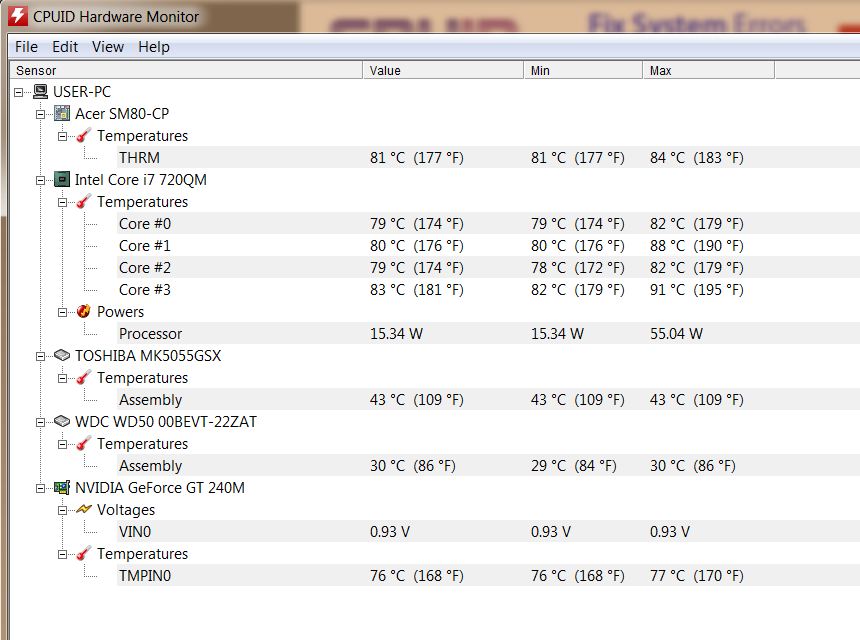Collapse the Intel Core i7 720QM node

[41, 180]
